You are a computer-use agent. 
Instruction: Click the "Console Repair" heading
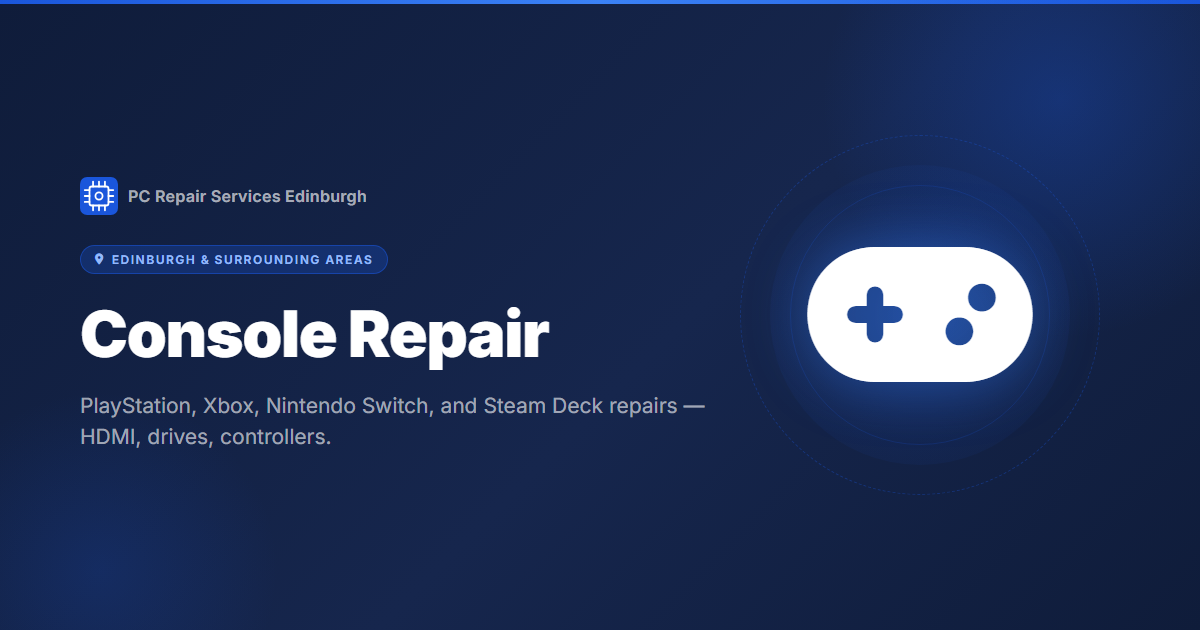click(314, 334)
